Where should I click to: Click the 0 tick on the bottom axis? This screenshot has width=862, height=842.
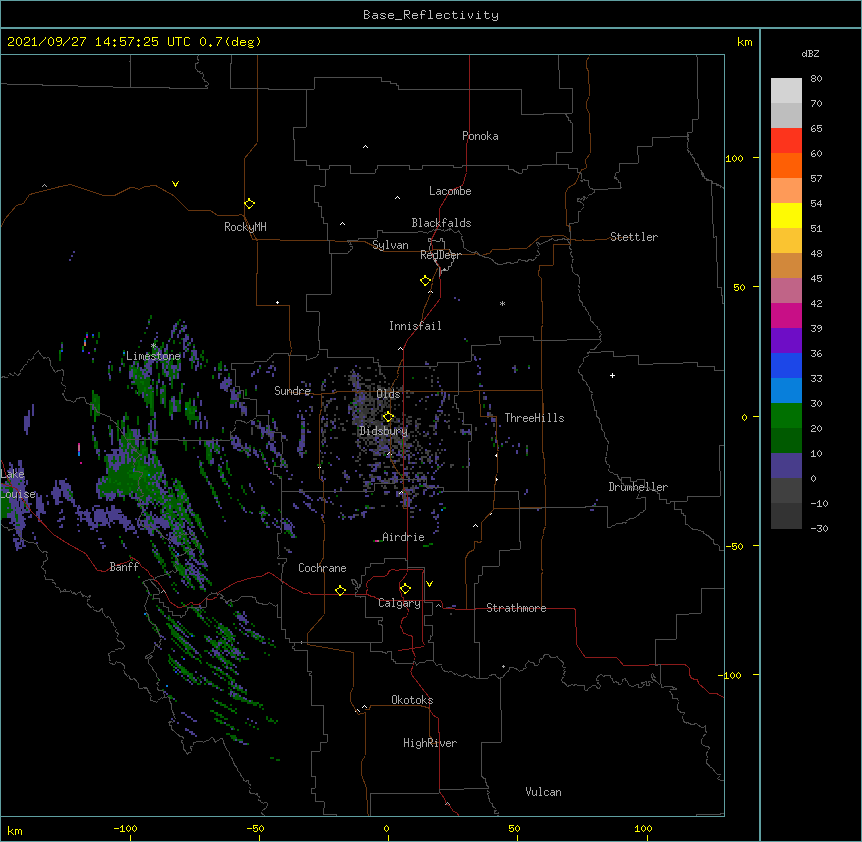(386, 829)
